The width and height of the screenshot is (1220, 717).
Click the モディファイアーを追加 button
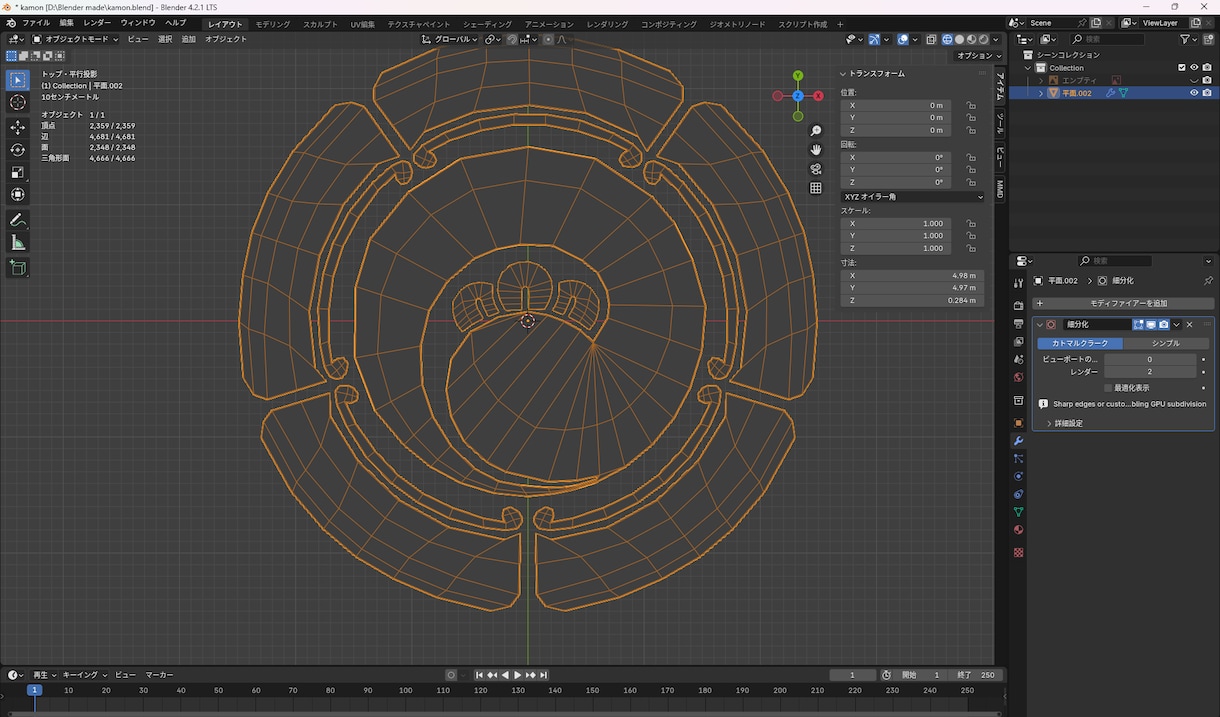[x=1124, y=303]
